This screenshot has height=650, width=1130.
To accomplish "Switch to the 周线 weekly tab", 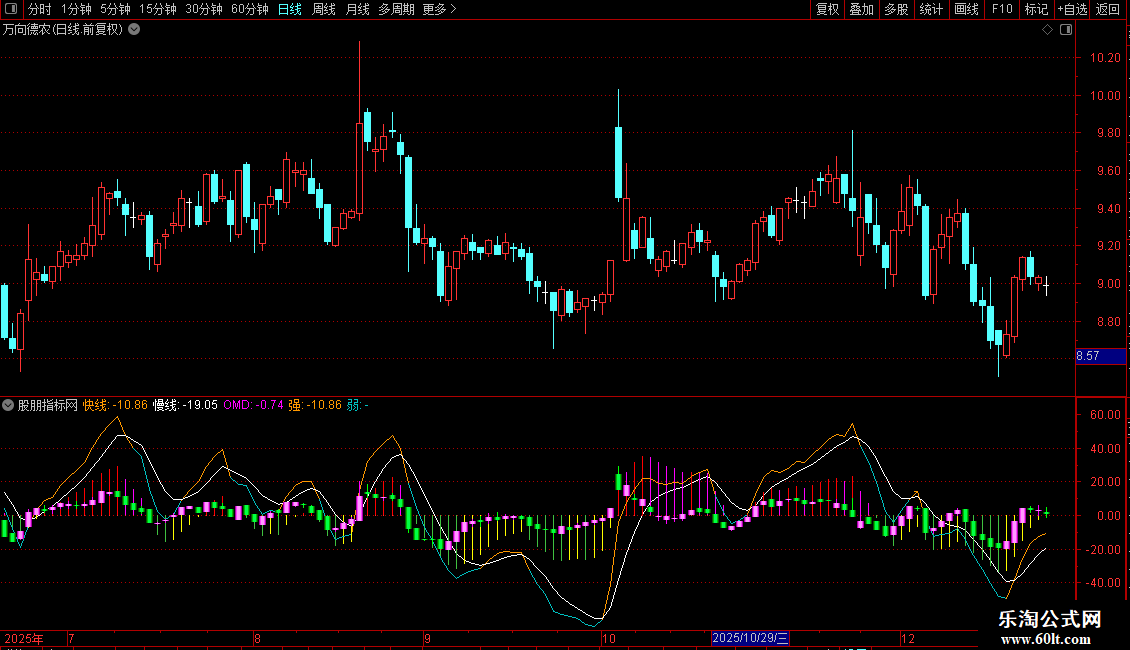I will [324, 9].
